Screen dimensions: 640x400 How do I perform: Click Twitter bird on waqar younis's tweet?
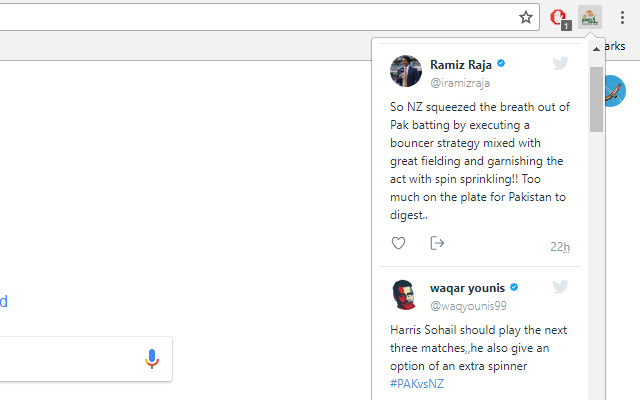560,287
